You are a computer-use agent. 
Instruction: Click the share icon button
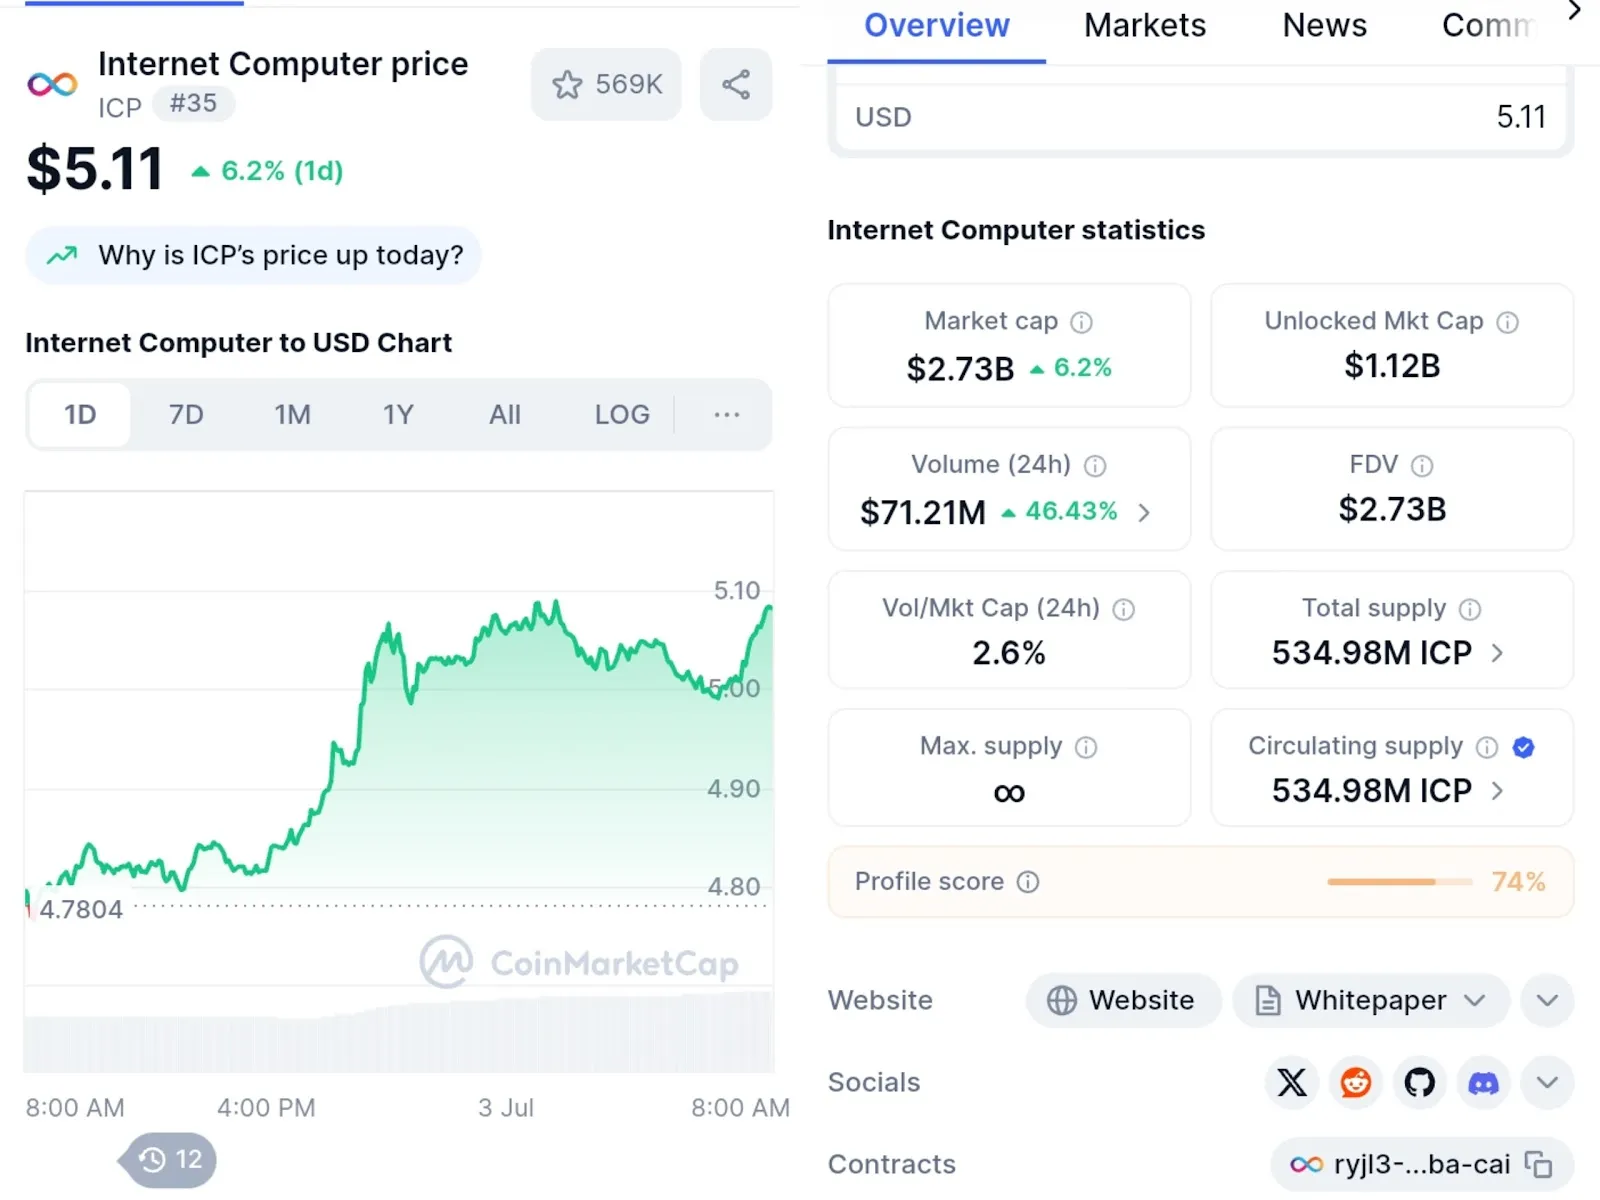point(736,85)
